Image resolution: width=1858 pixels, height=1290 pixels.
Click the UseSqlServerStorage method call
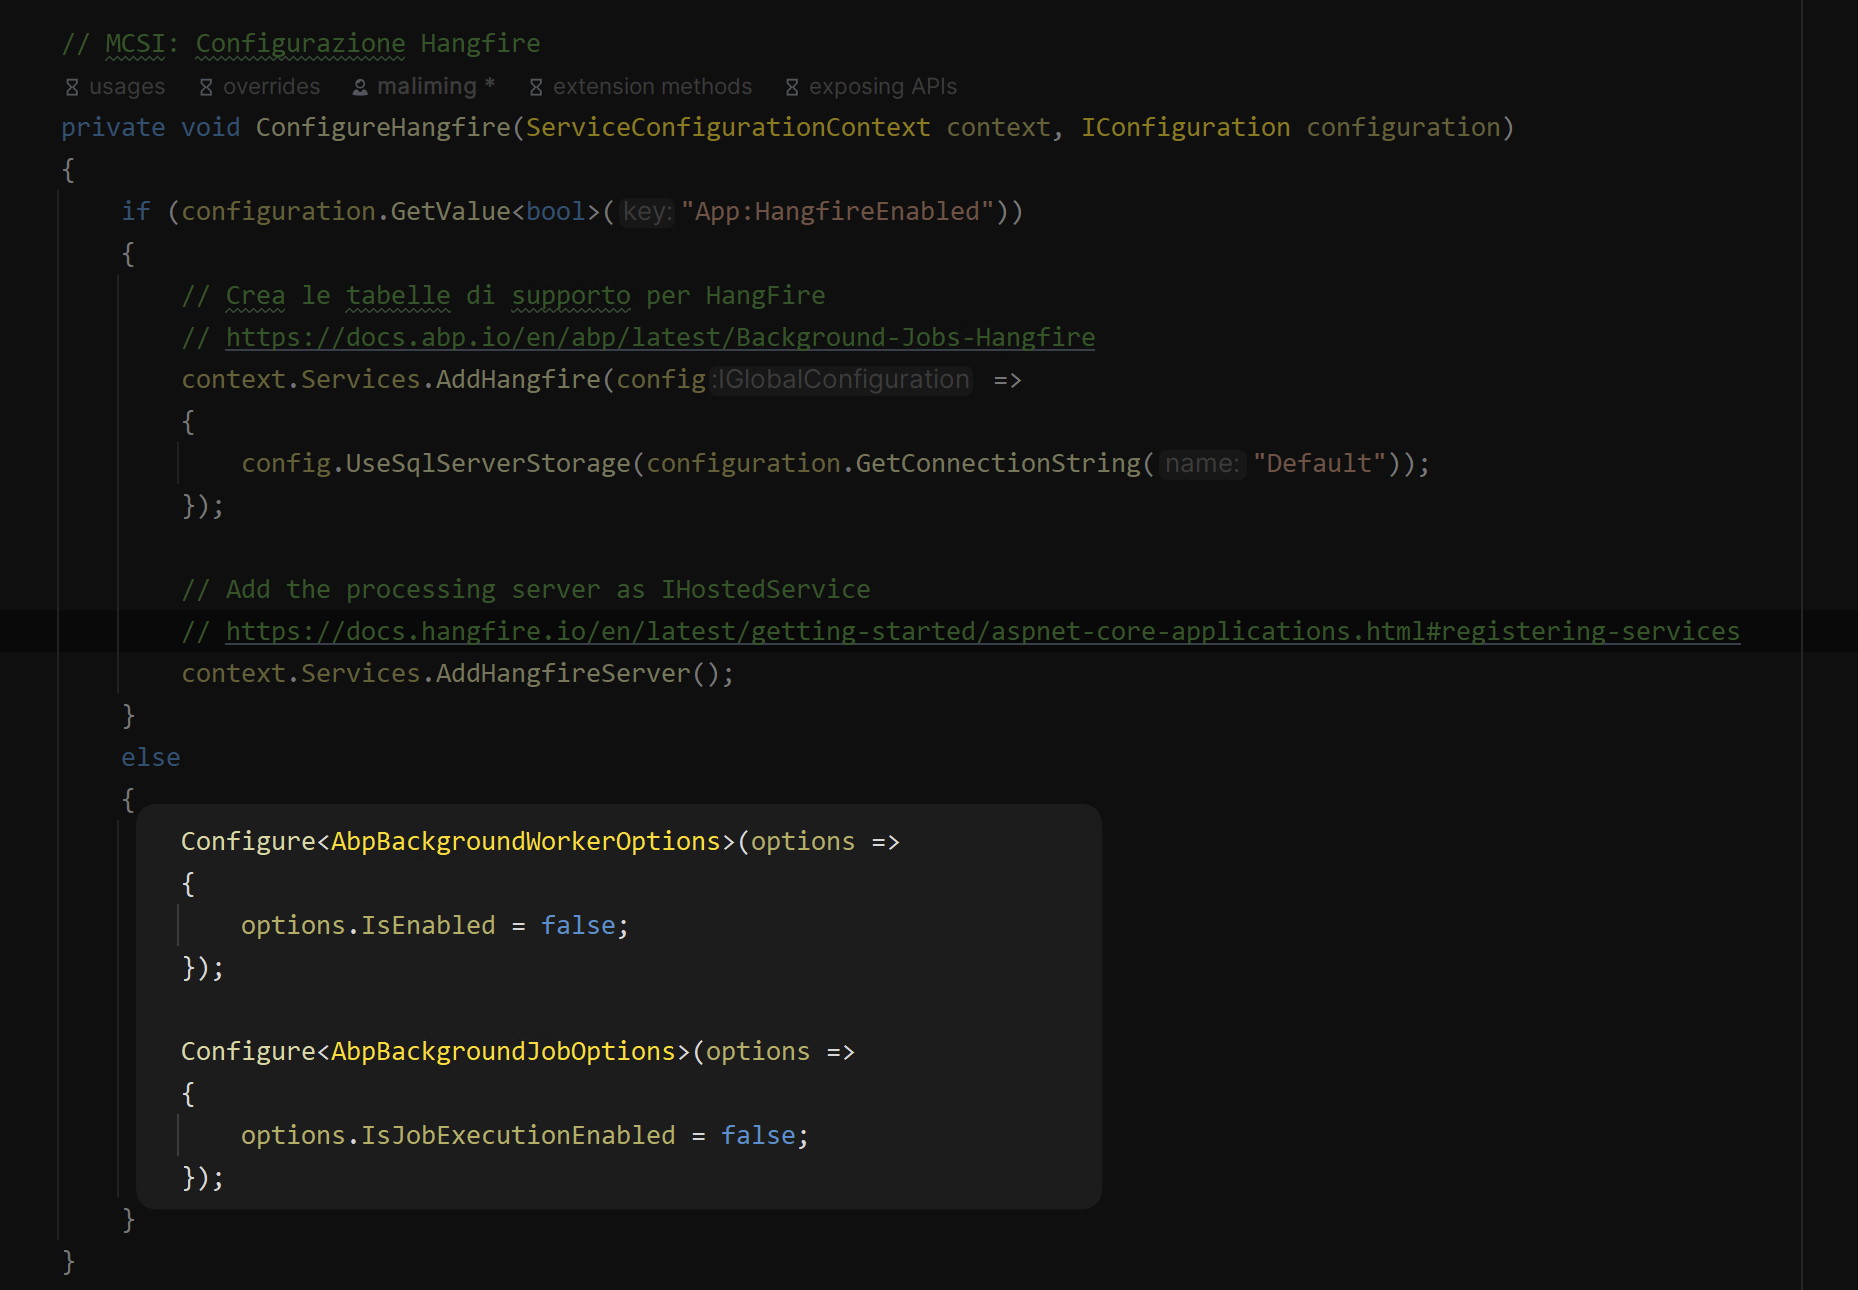pyautogui.click(x=488, y=464)
